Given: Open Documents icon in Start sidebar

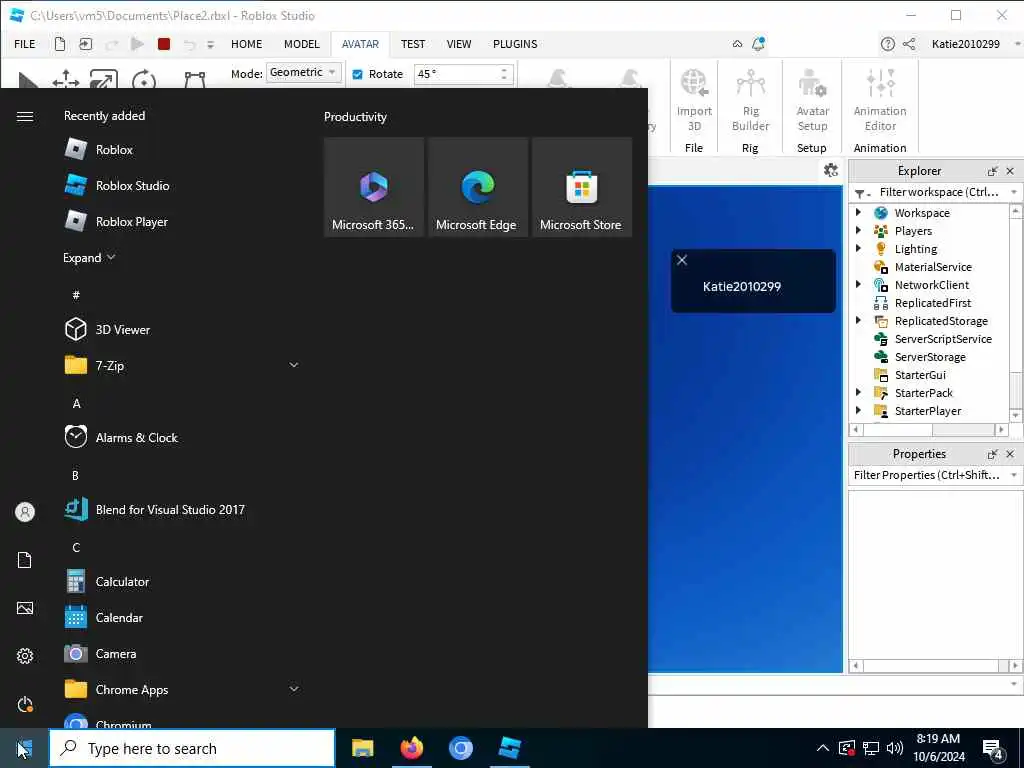Looking at the screenshot, I should point(25,560).
